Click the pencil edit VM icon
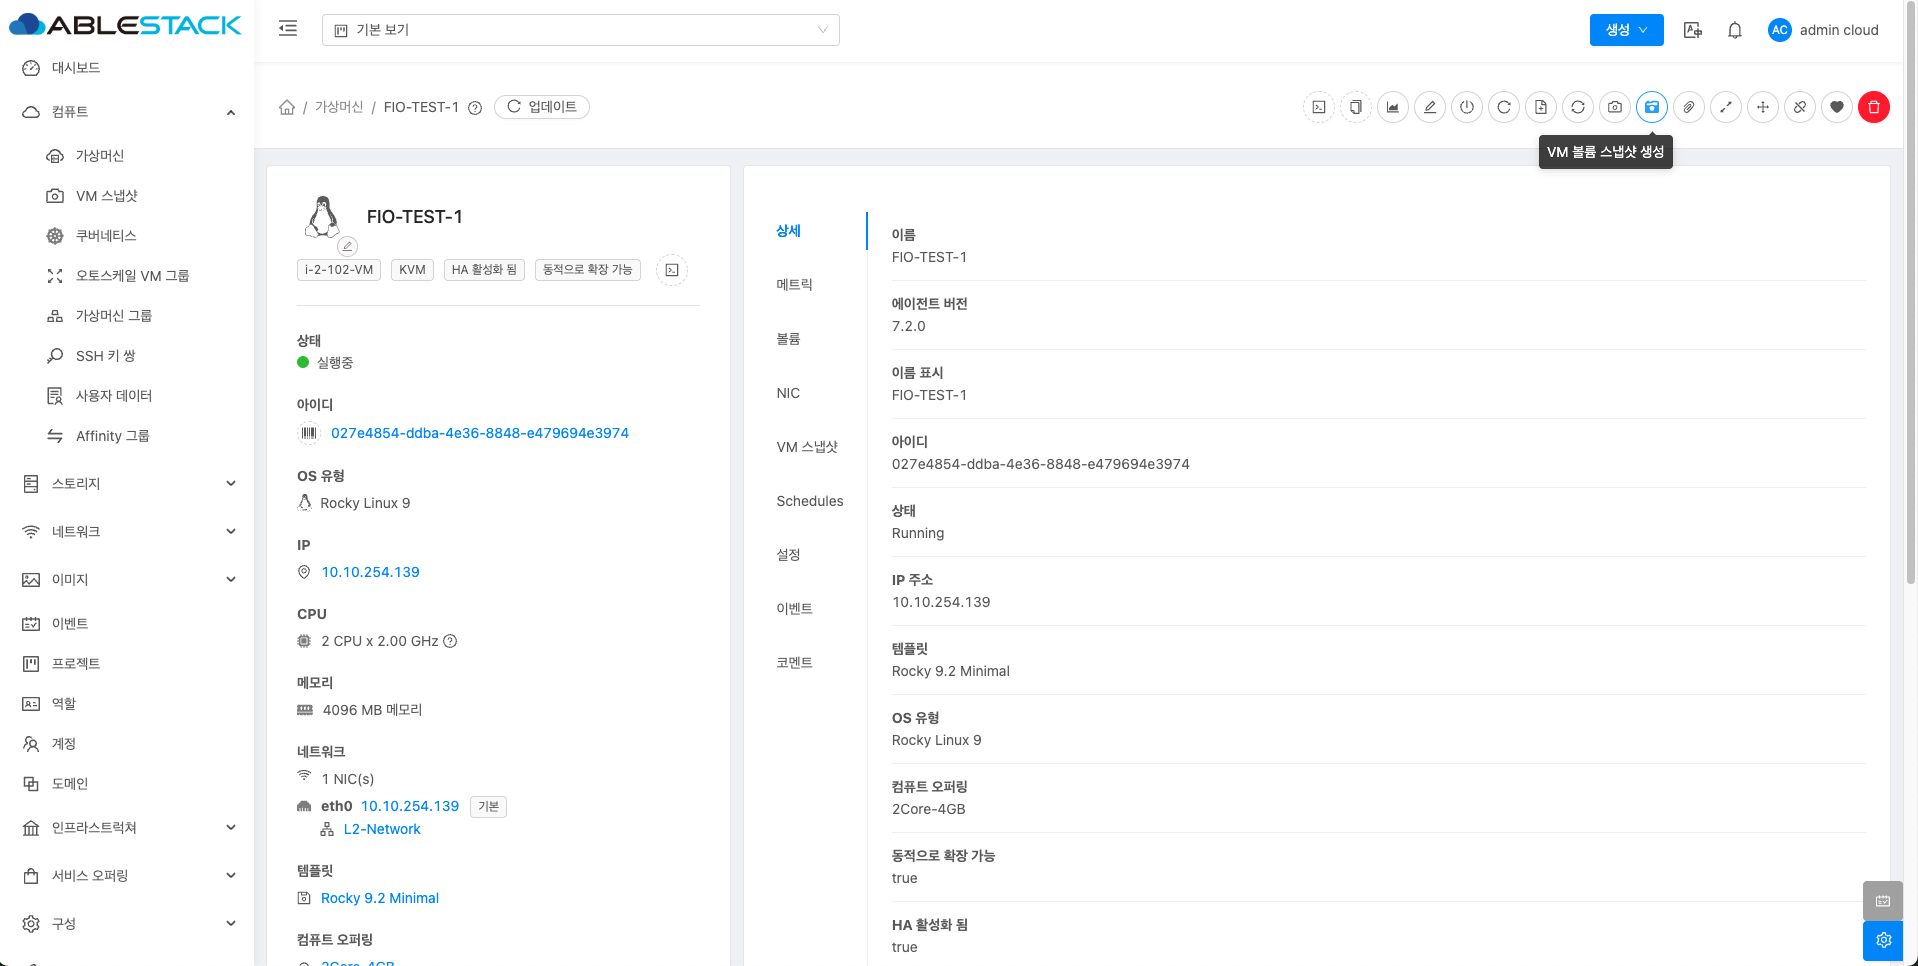The image size is (1918, 966). point(1430,107)
